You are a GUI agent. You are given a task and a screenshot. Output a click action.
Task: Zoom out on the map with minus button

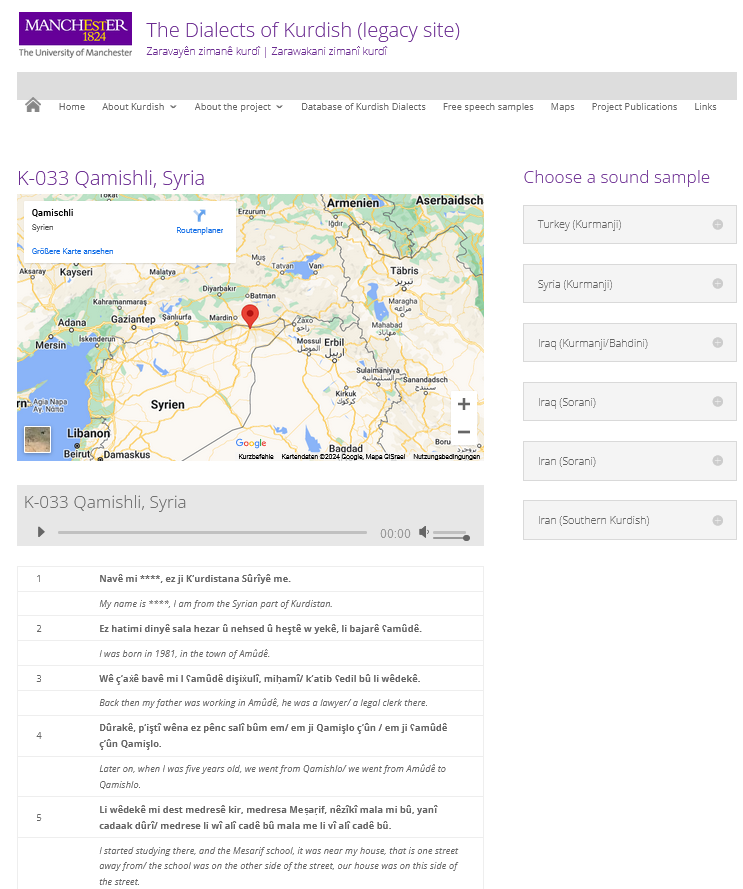[x=464, y=432]
